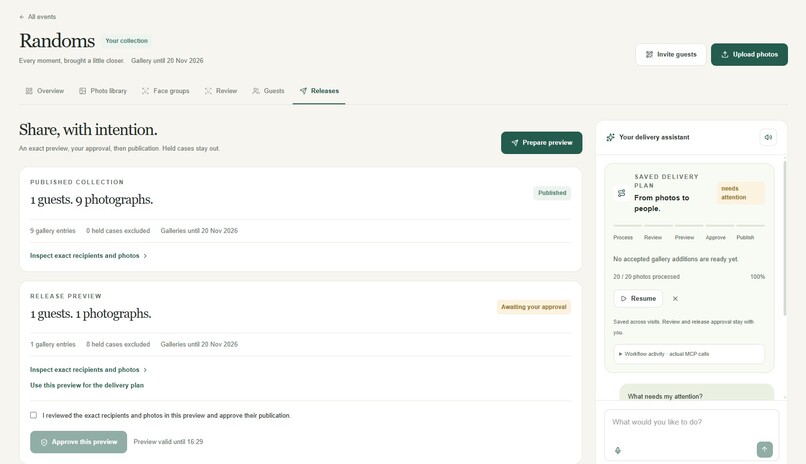The image size is (806, 464).
Task: Click the Review step in delivery plan
Action: [653, 237]
